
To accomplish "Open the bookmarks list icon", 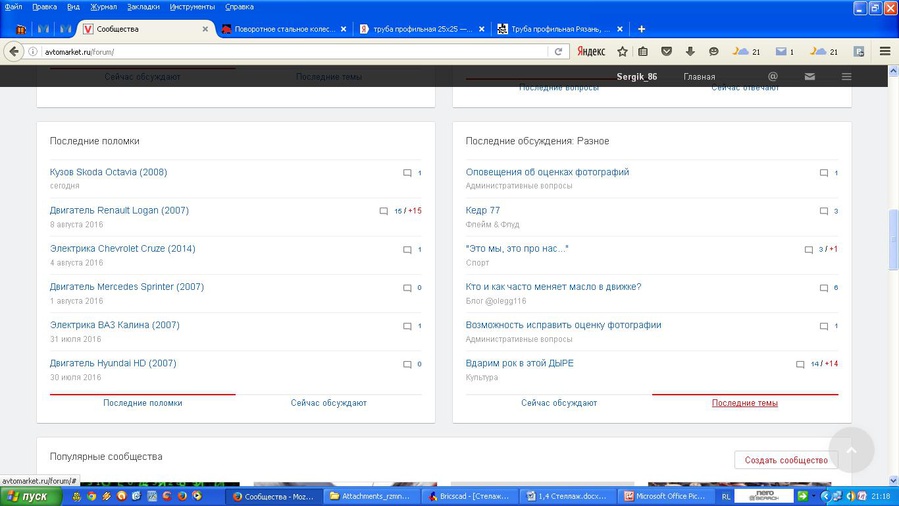I will point(643,52).
